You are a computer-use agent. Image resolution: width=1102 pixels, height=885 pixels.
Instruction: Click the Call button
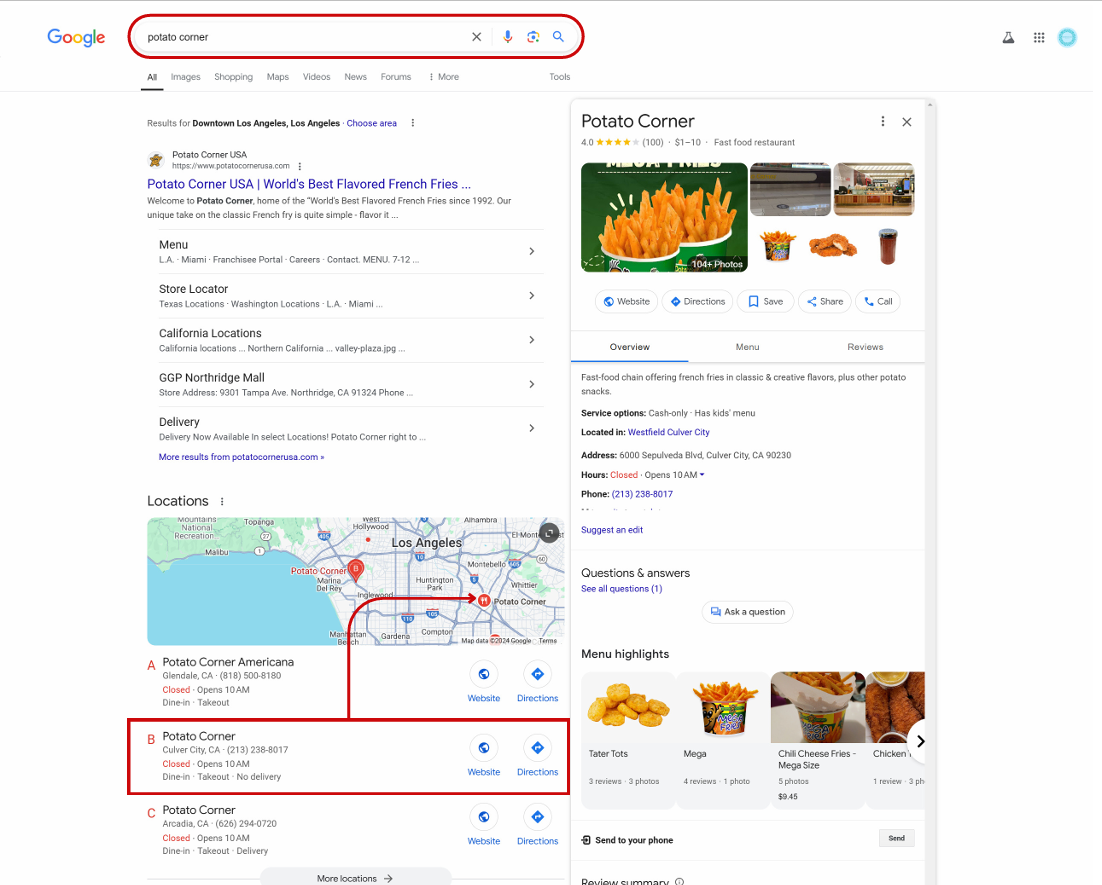pos(877,301)
